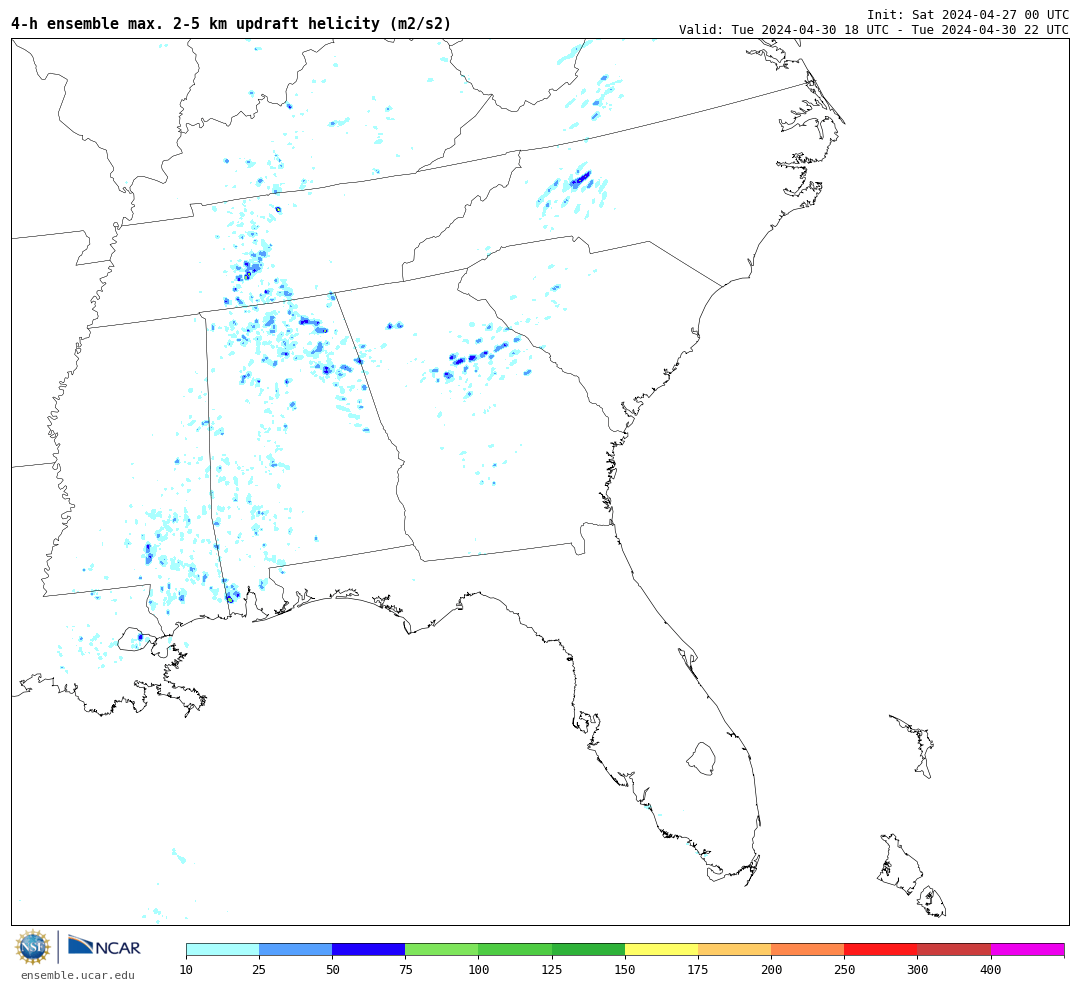1080x988 pixels.
Task: Click the light orange 175-200 legend swatch
Action: click(x=734, y=949)
